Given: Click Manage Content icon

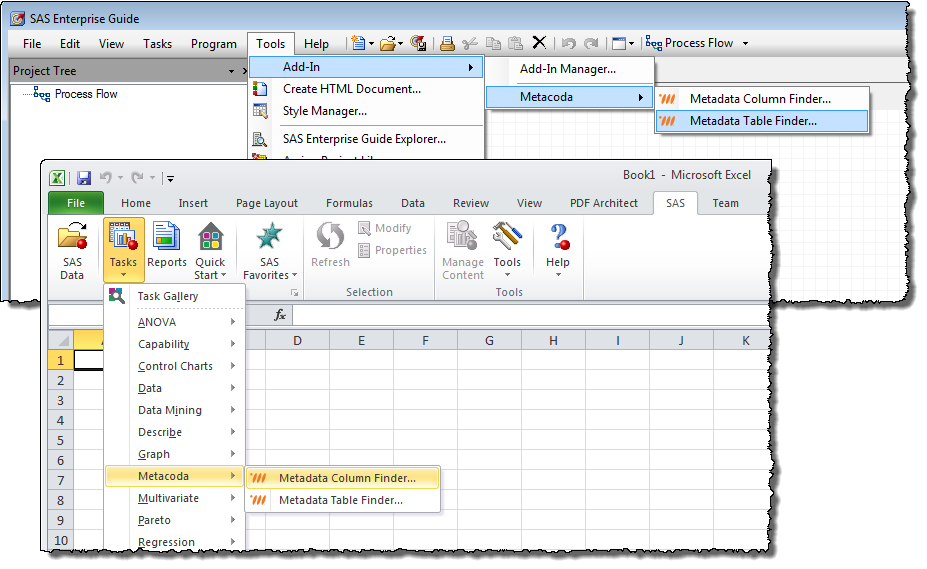Looking at the screenshot, I should 462,236.
